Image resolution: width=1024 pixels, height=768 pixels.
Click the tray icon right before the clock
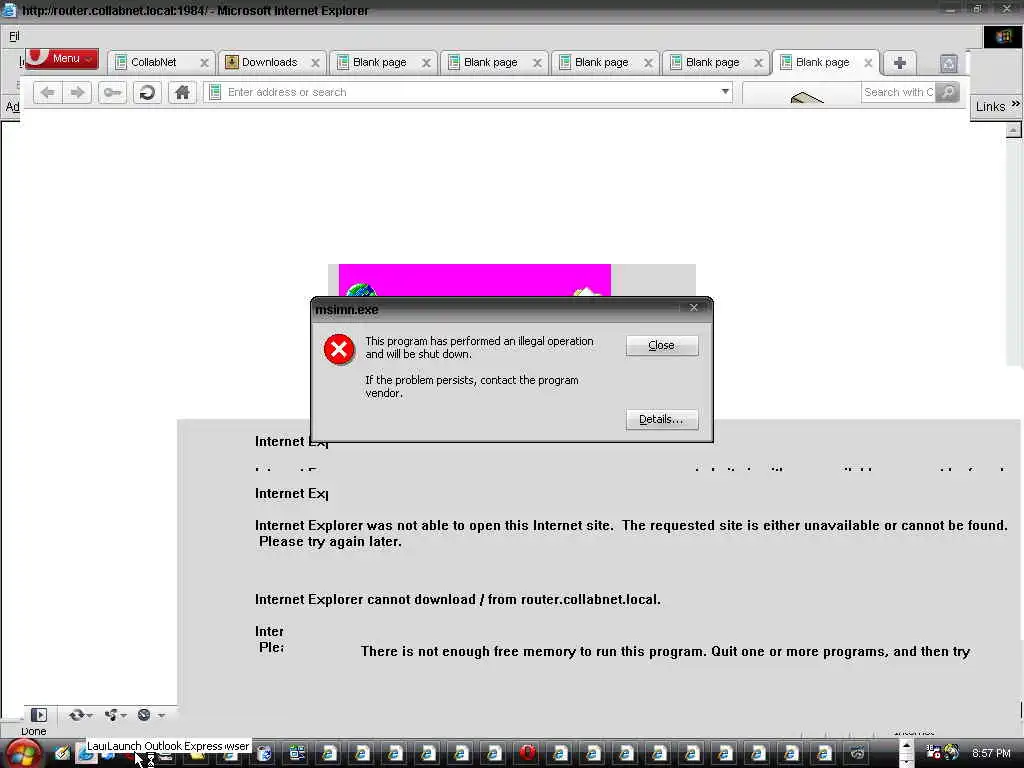[x=952, y=753]
